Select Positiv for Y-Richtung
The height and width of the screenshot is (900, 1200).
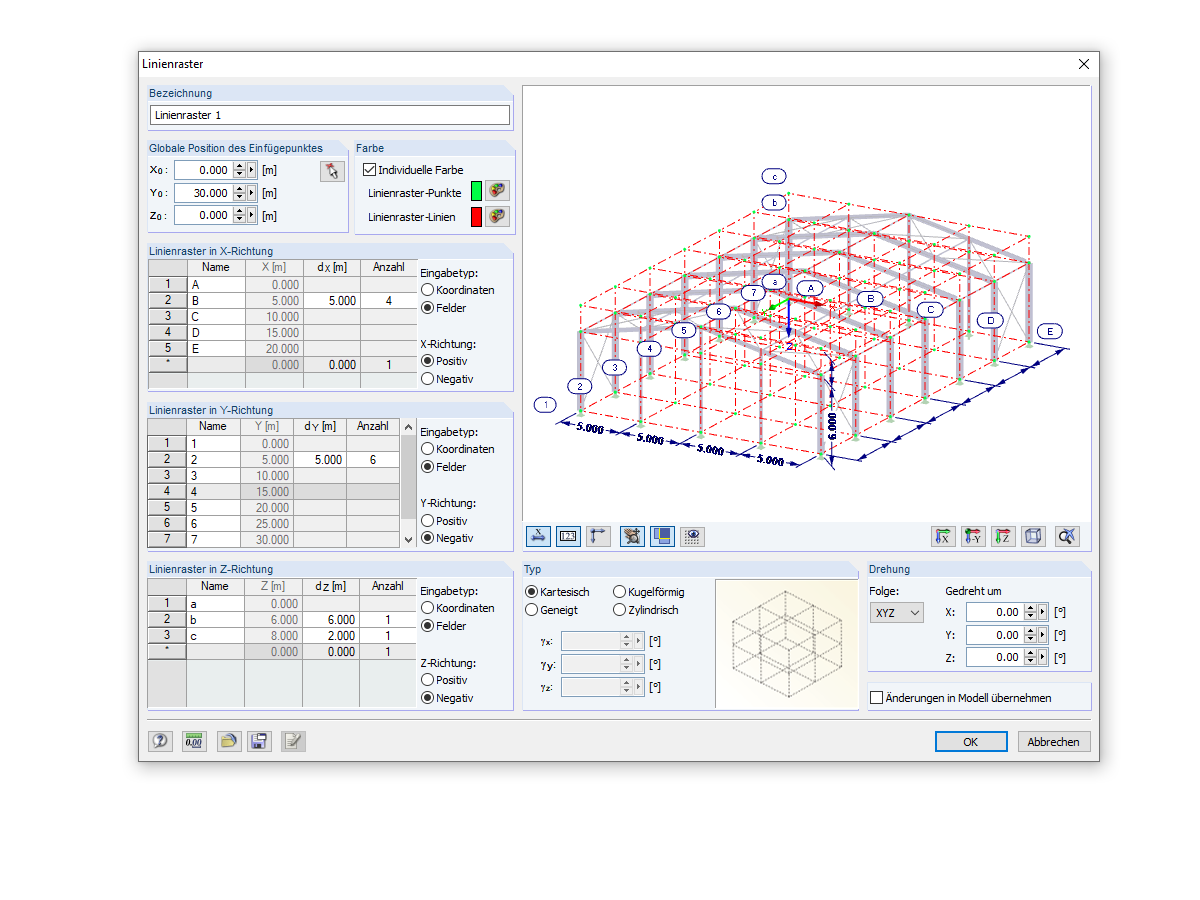[x=427, y=520]
